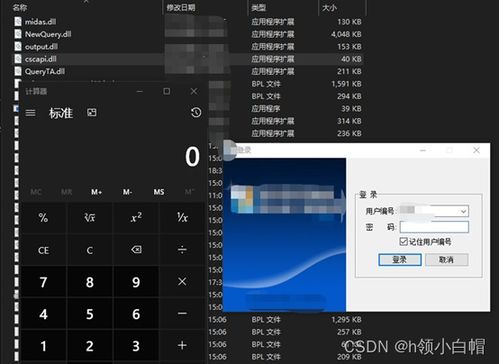Click the M+ memory add button

point(97,192)
